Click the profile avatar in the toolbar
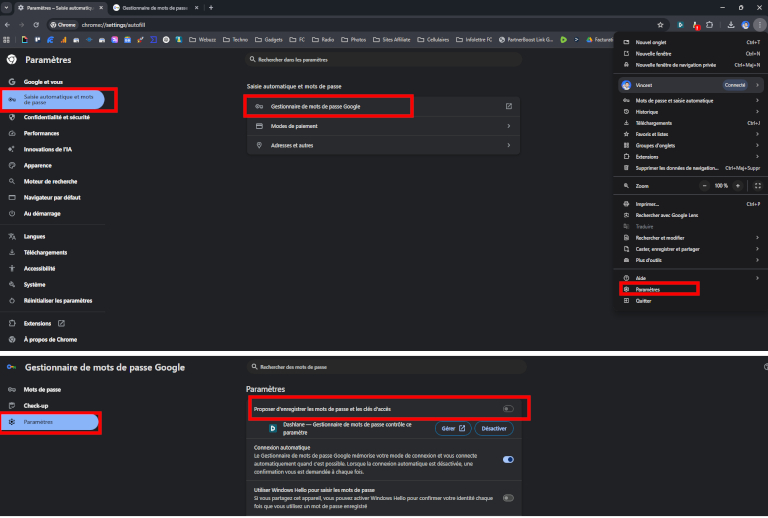The image size is (768, 518). (745, 25)
